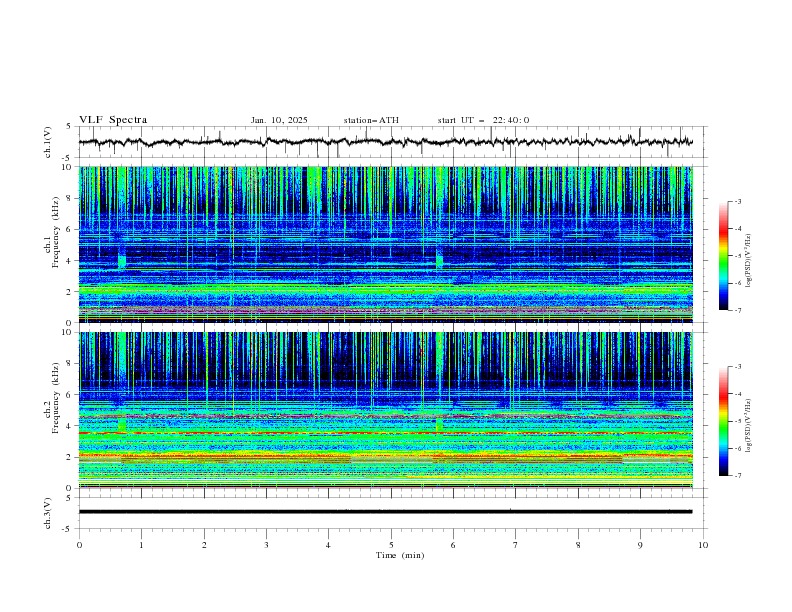
Task: Click the time axis tick label '10'
Action: pos(703,545)
